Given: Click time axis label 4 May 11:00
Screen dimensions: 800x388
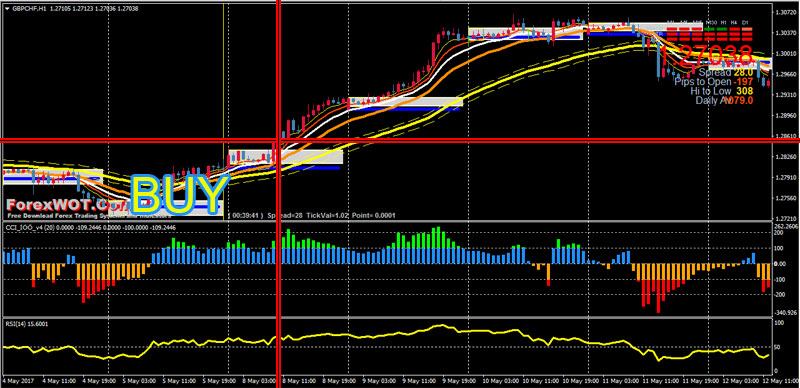Looking at the screenshot, I should 59,381.
